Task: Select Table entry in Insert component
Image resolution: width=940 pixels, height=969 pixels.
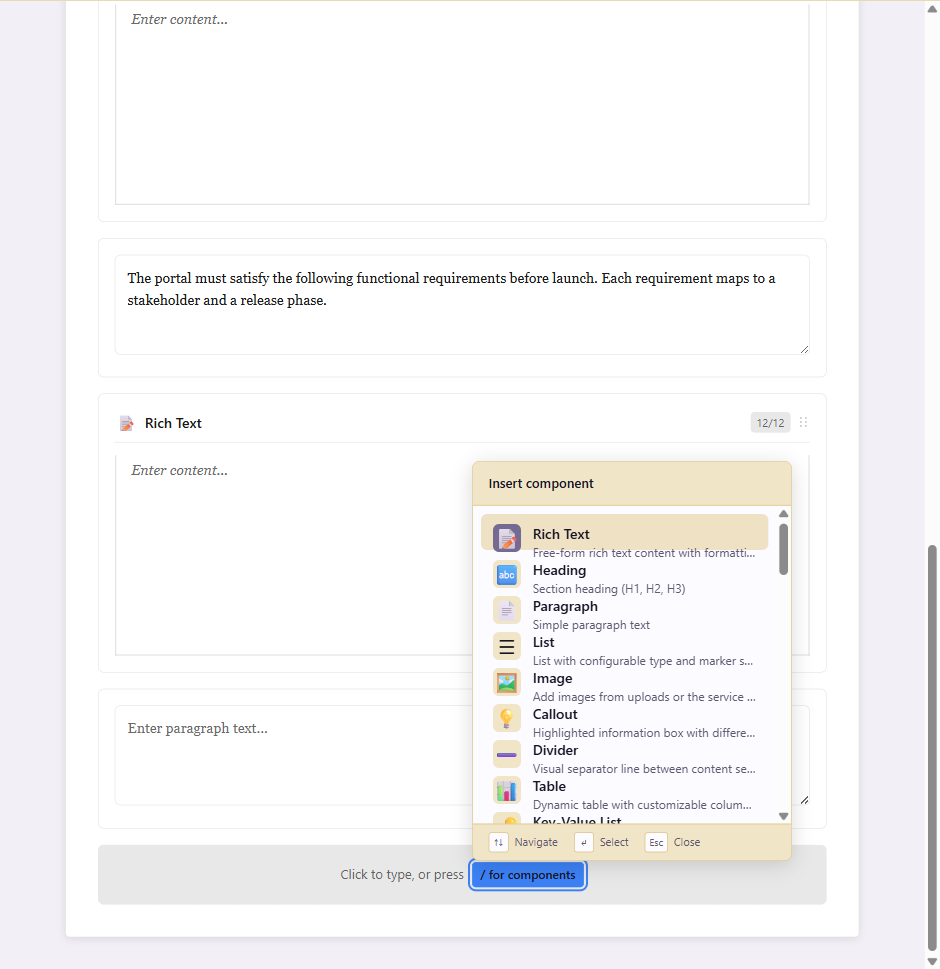Action: coord(624,794)
